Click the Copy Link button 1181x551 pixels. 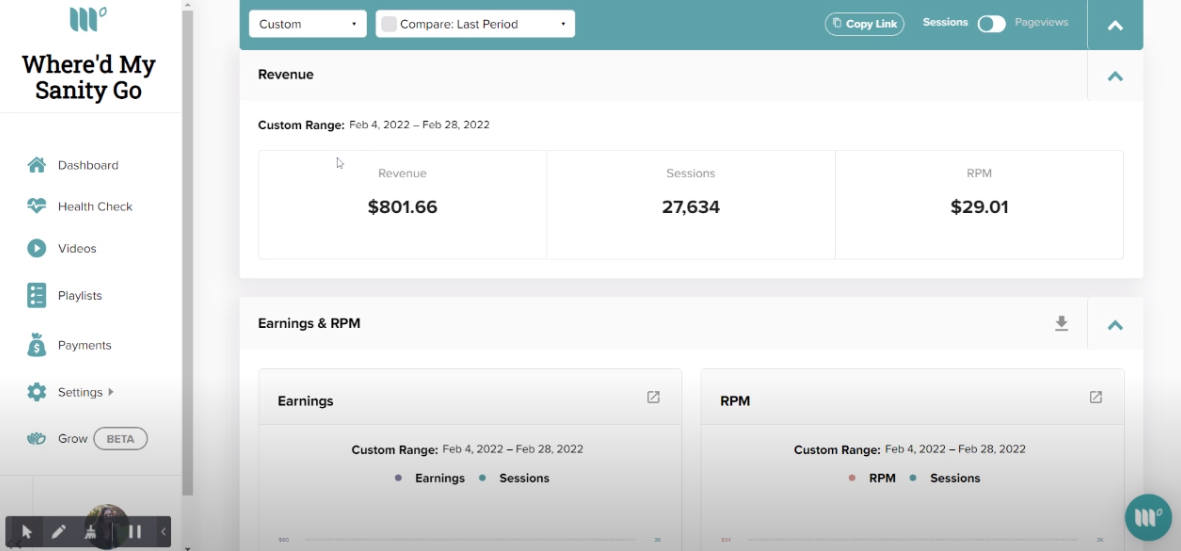[x=865, y=24]
